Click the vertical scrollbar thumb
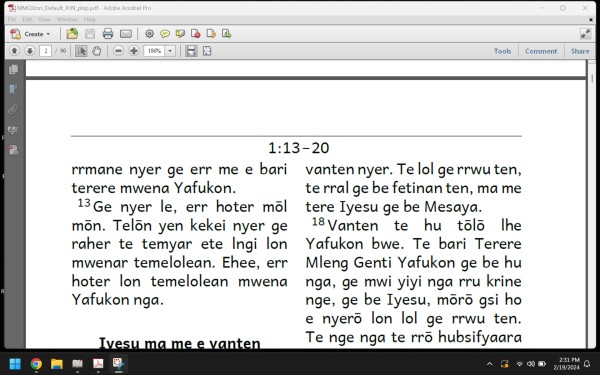Viewport: 600px width, 375px height. tap(592, 78)
